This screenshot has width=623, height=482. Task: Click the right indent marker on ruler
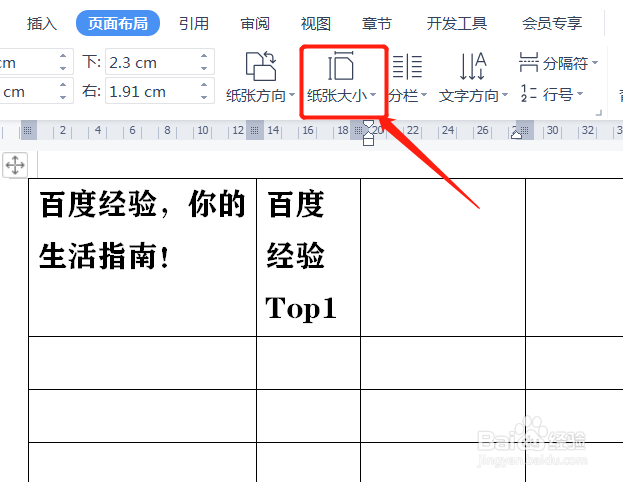click(516, 135)
